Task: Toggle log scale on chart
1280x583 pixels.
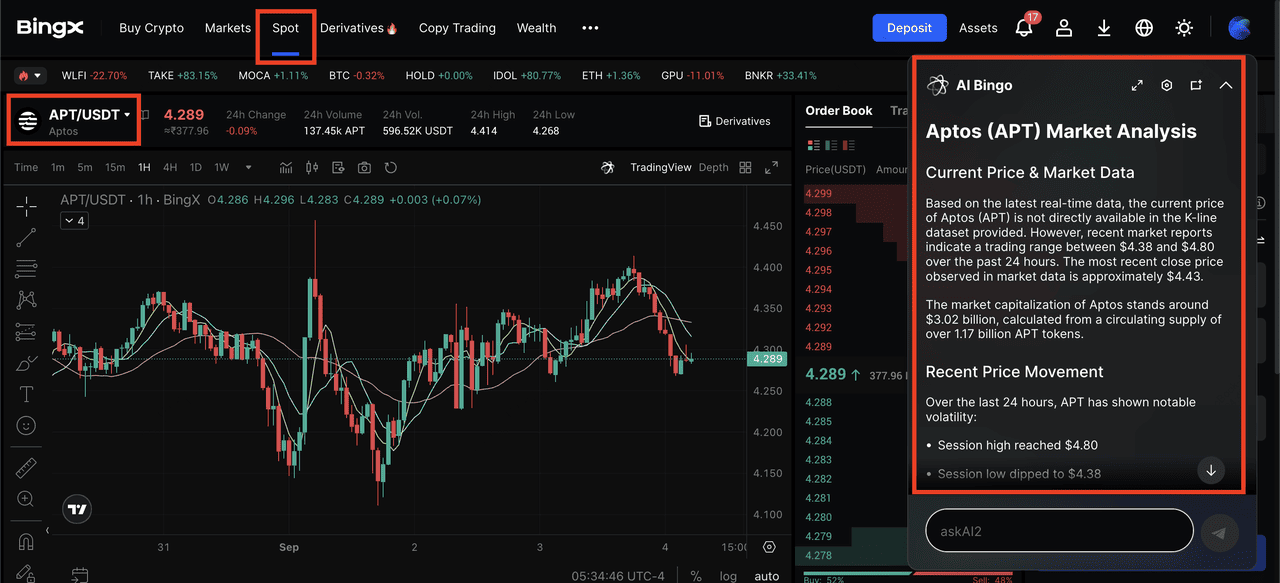Action: tap(728, 576)
